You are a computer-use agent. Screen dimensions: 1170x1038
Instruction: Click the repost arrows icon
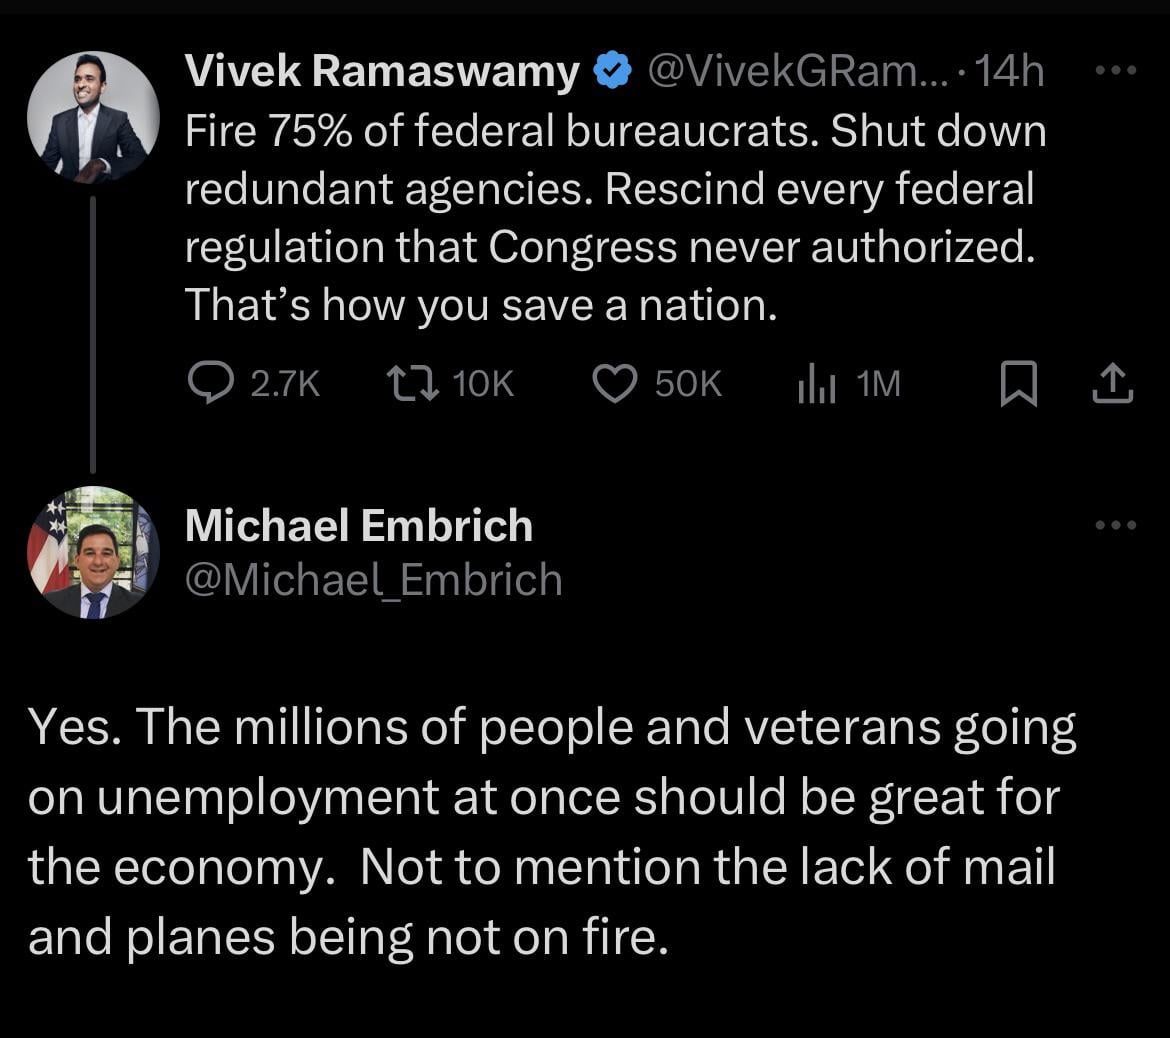[x=411, y=383]
